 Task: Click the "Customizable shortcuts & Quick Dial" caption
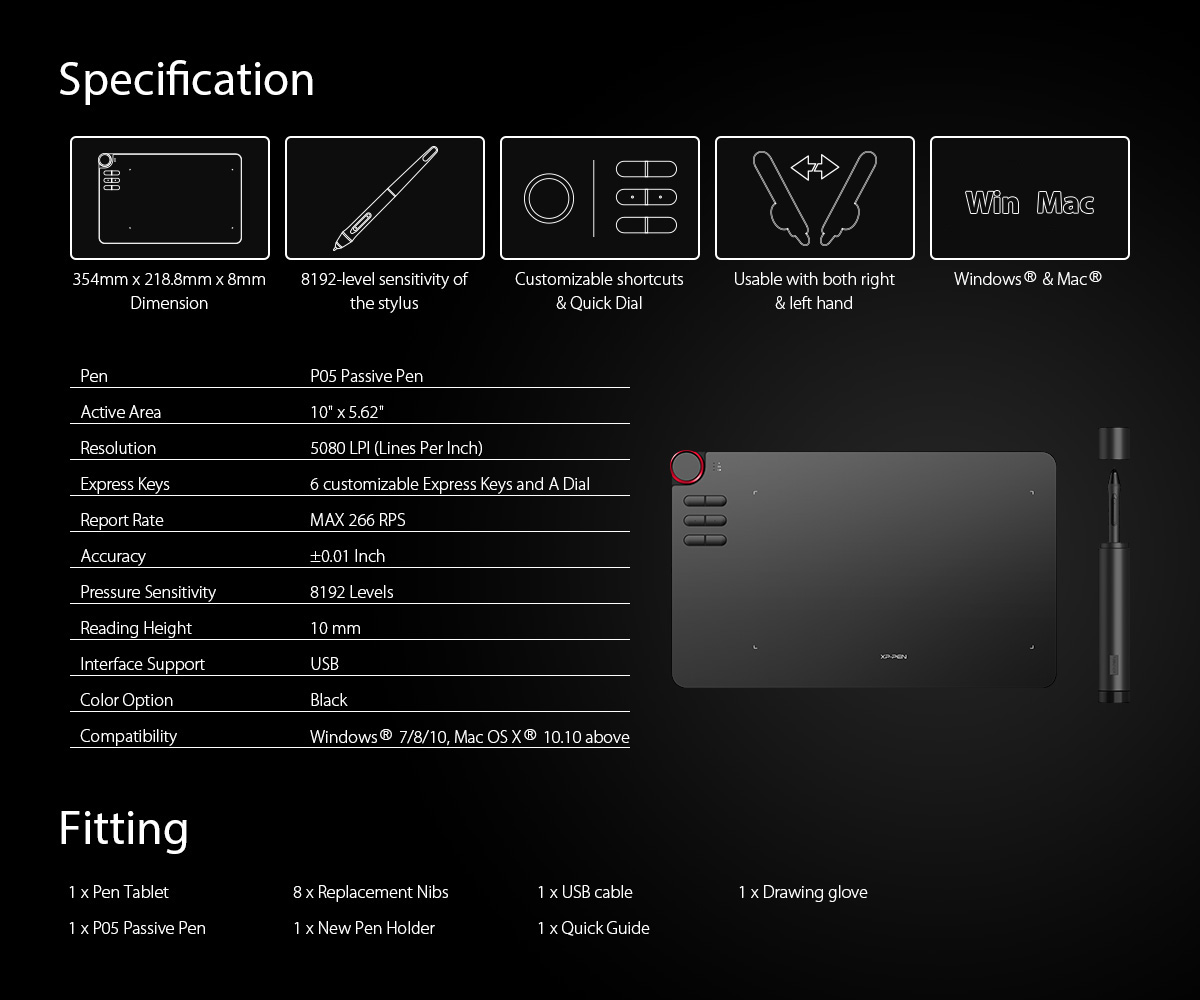click(x=599, y=291)
